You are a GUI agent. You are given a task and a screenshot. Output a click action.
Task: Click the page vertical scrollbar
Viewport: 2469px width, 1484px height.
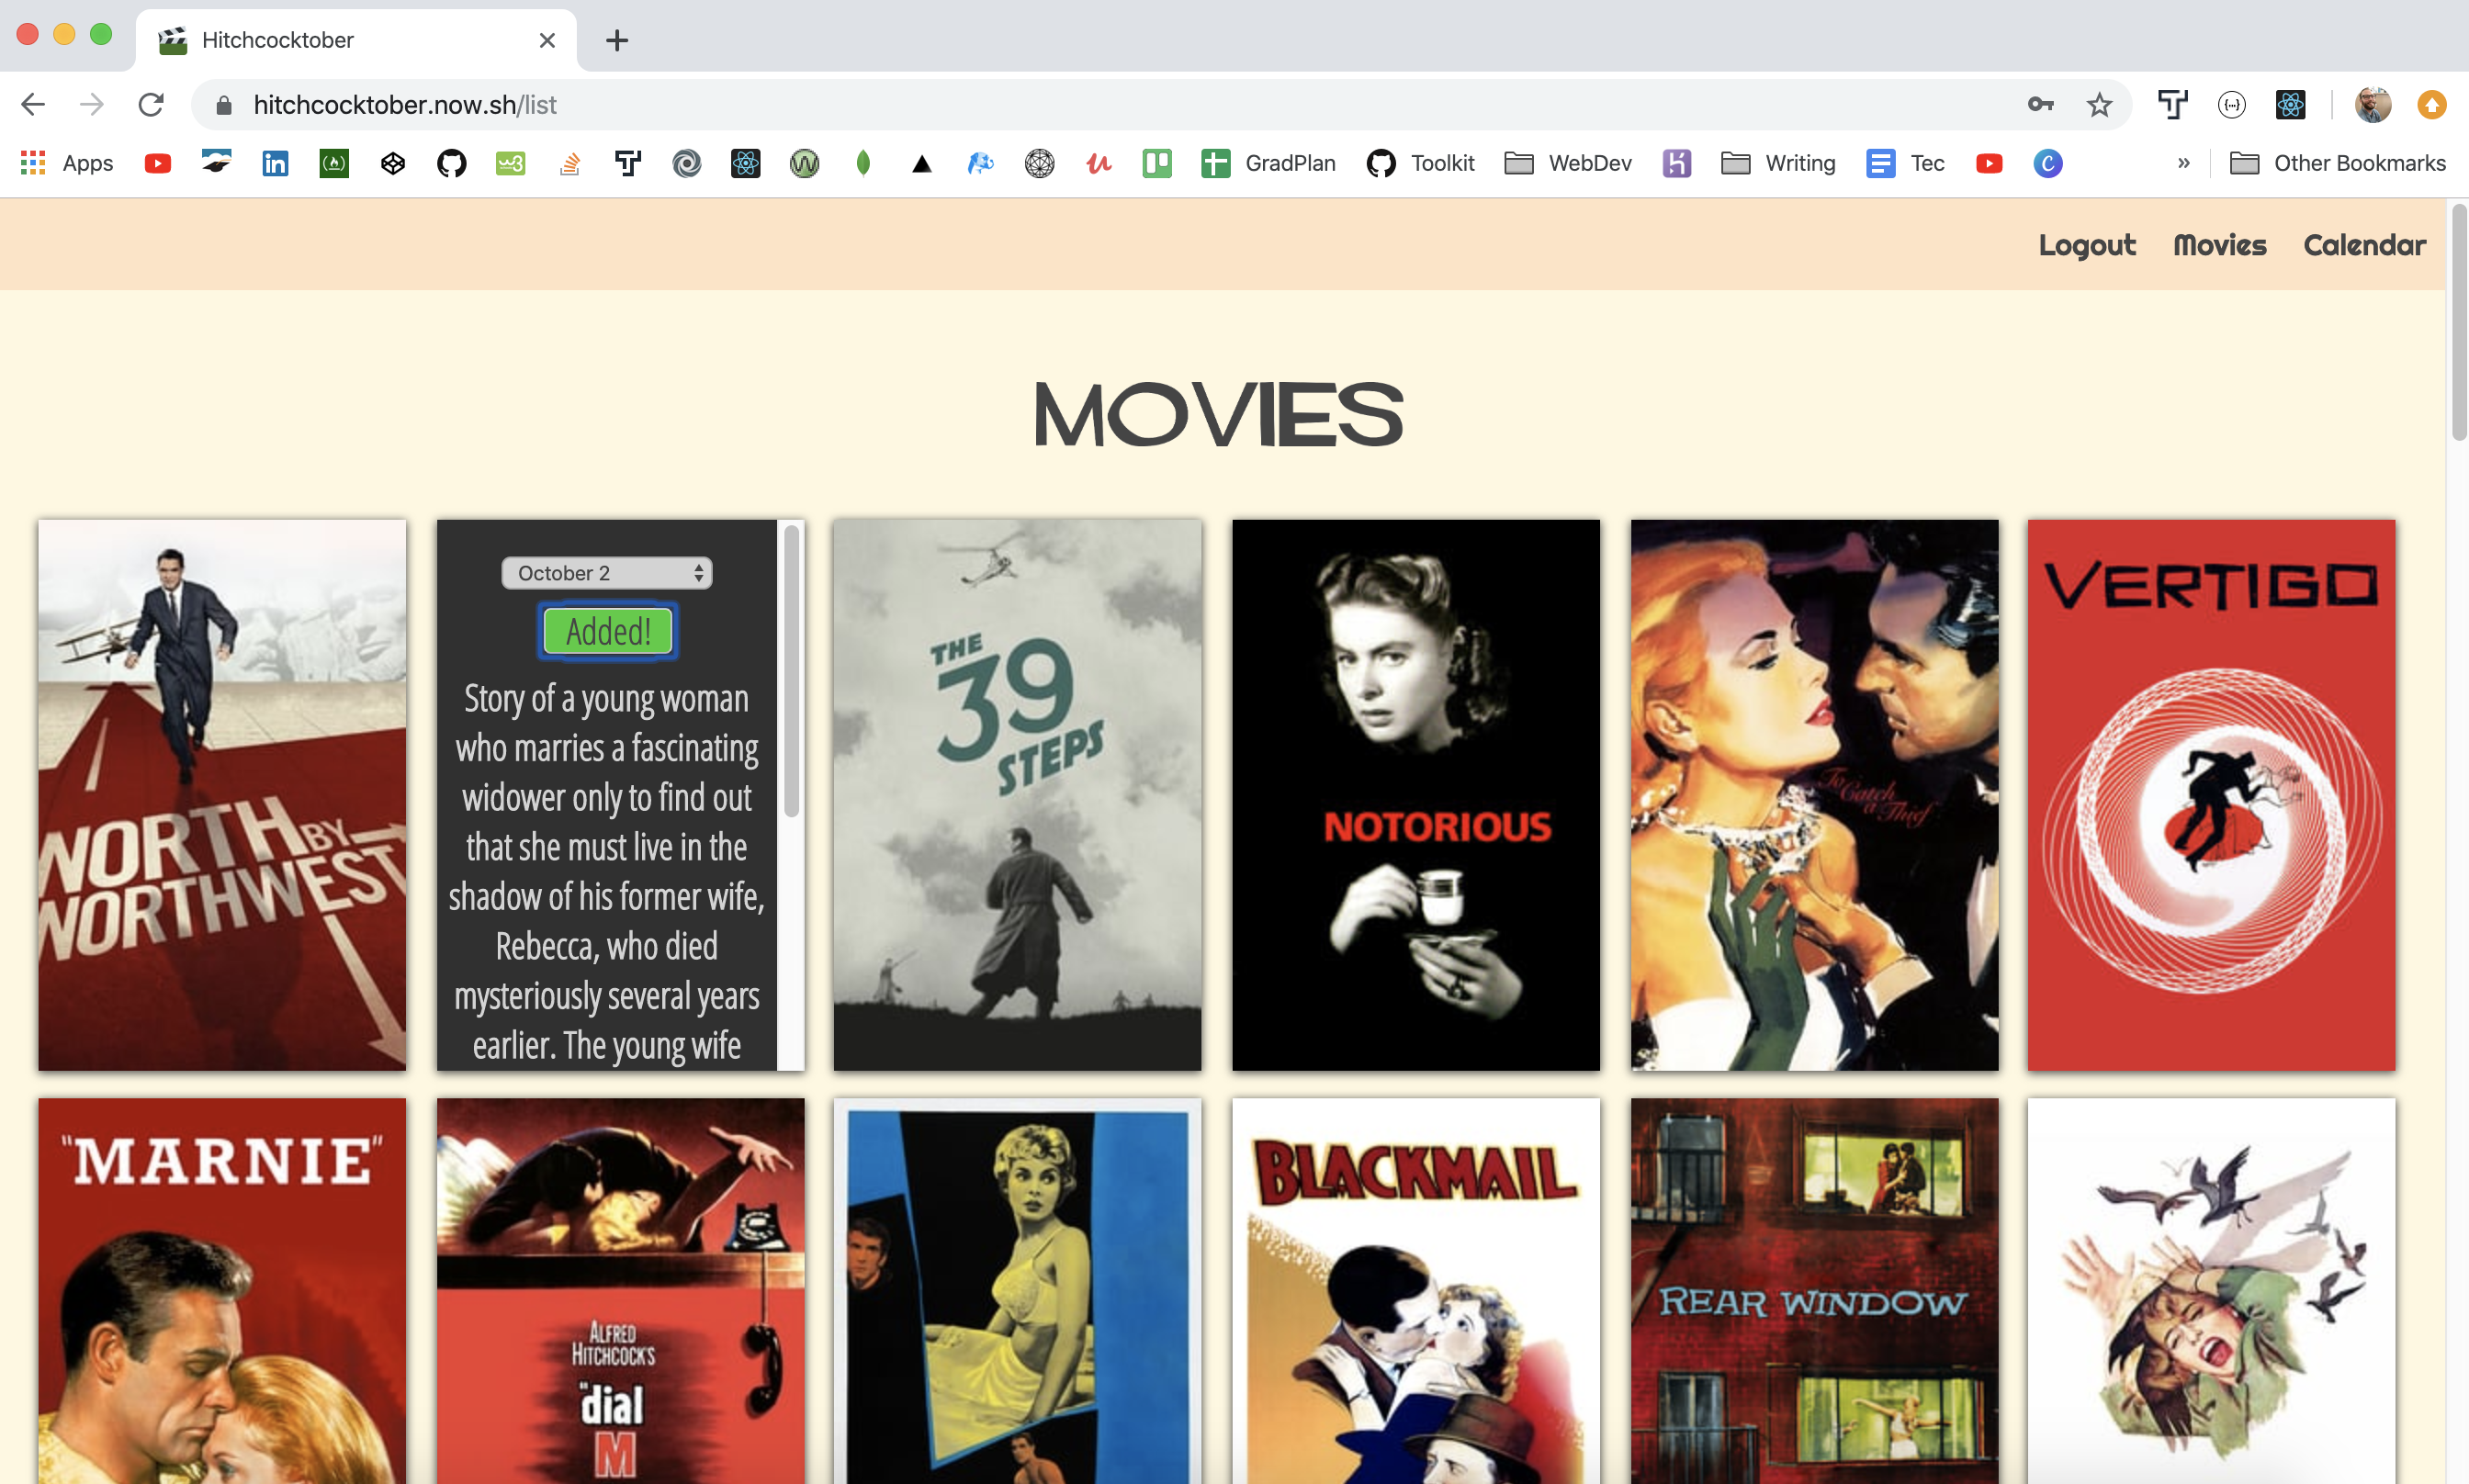pos(2458,323)
